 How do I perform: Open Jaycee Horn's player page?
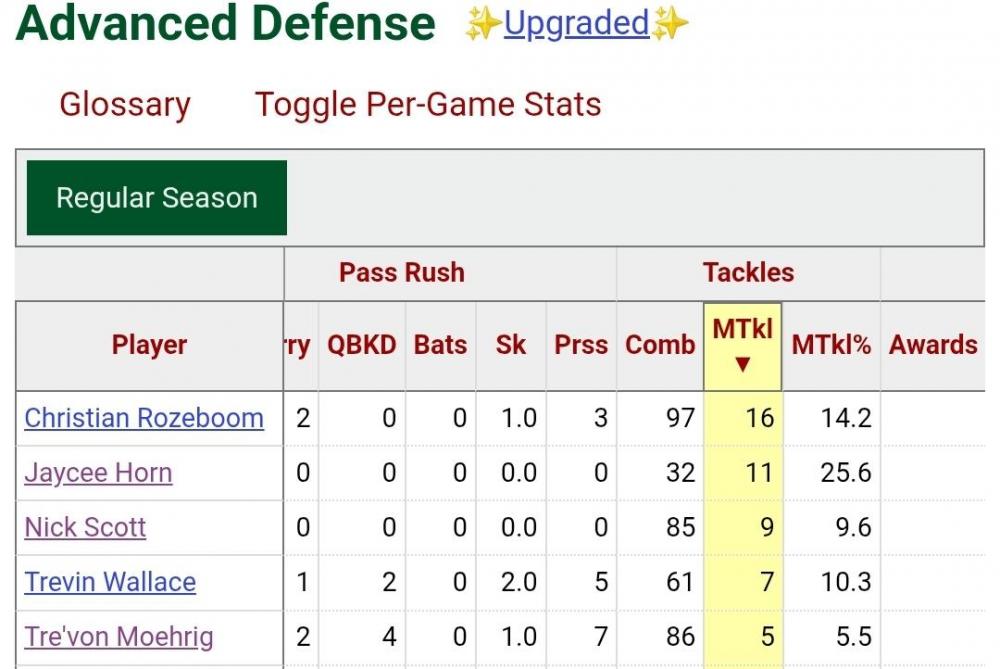pos(98,473)
